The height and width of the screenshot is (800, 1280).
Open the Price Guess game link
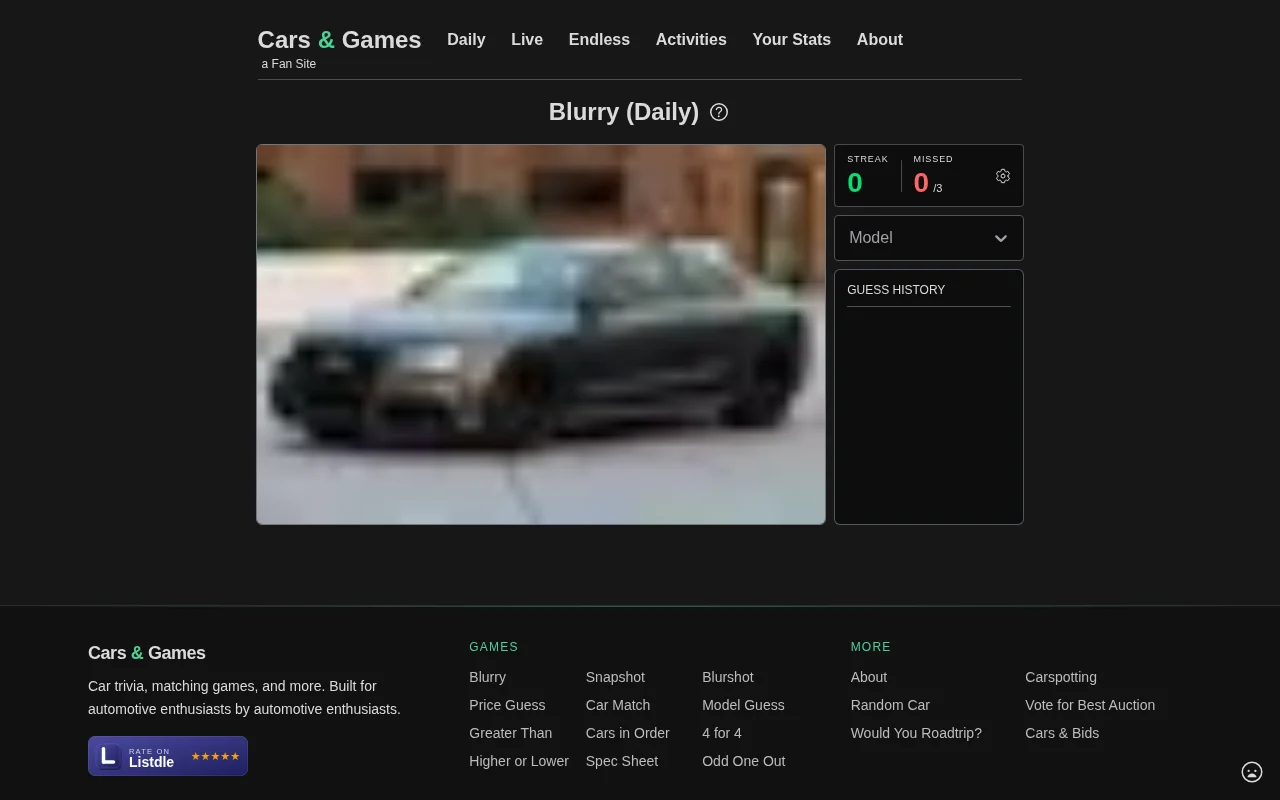pos(507,705)
